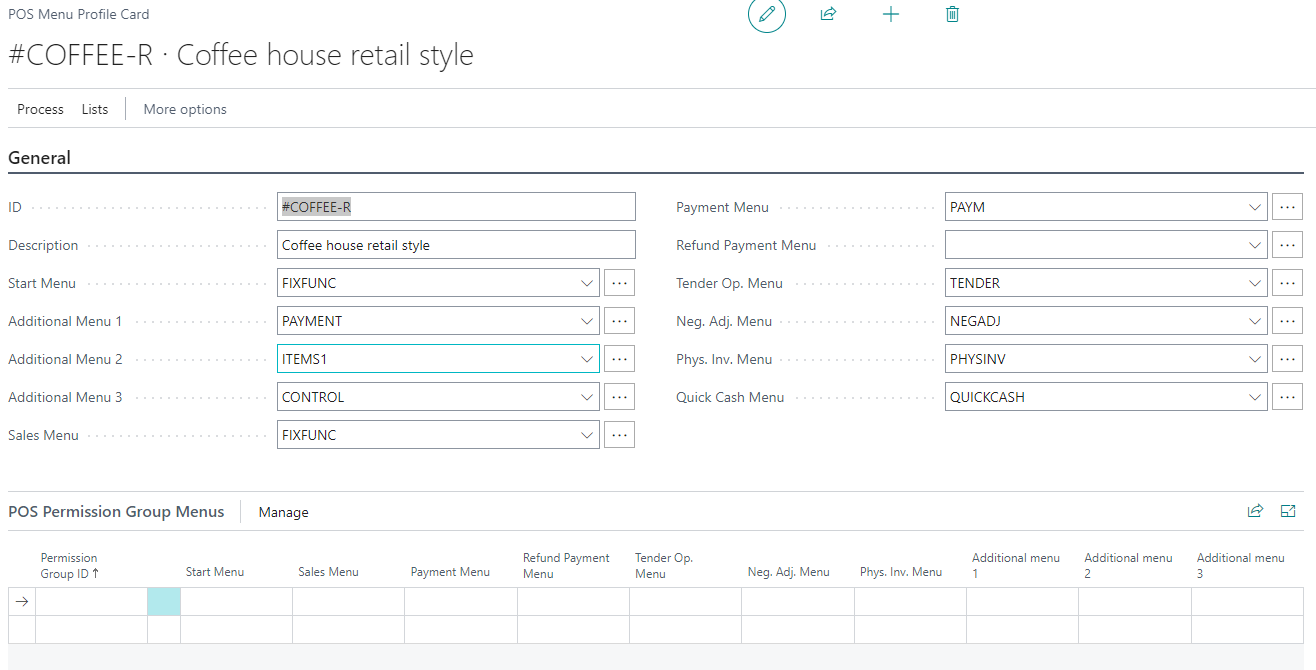Screen dimensions: 1316x670
Task: Open the Lists menu
Action: pyautogui.click(x=95, y=109)
